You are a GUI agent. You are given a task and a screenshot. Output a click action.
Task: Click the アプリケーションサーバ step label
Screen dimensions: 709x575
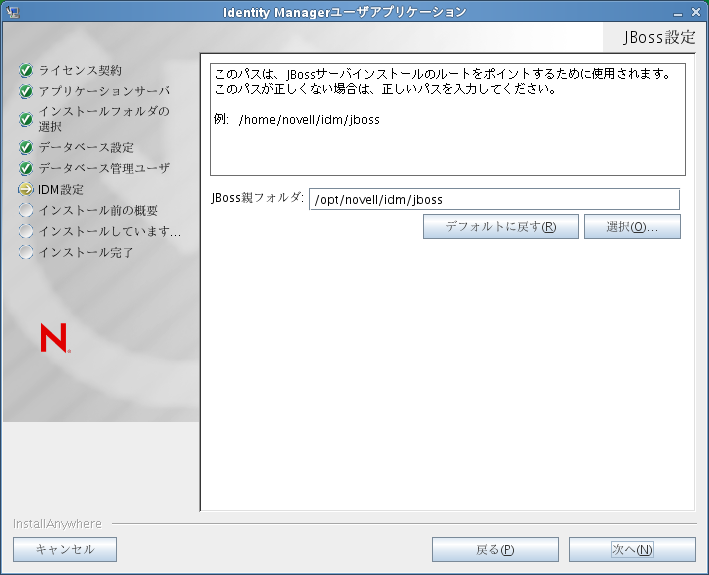tap(104, 91)
